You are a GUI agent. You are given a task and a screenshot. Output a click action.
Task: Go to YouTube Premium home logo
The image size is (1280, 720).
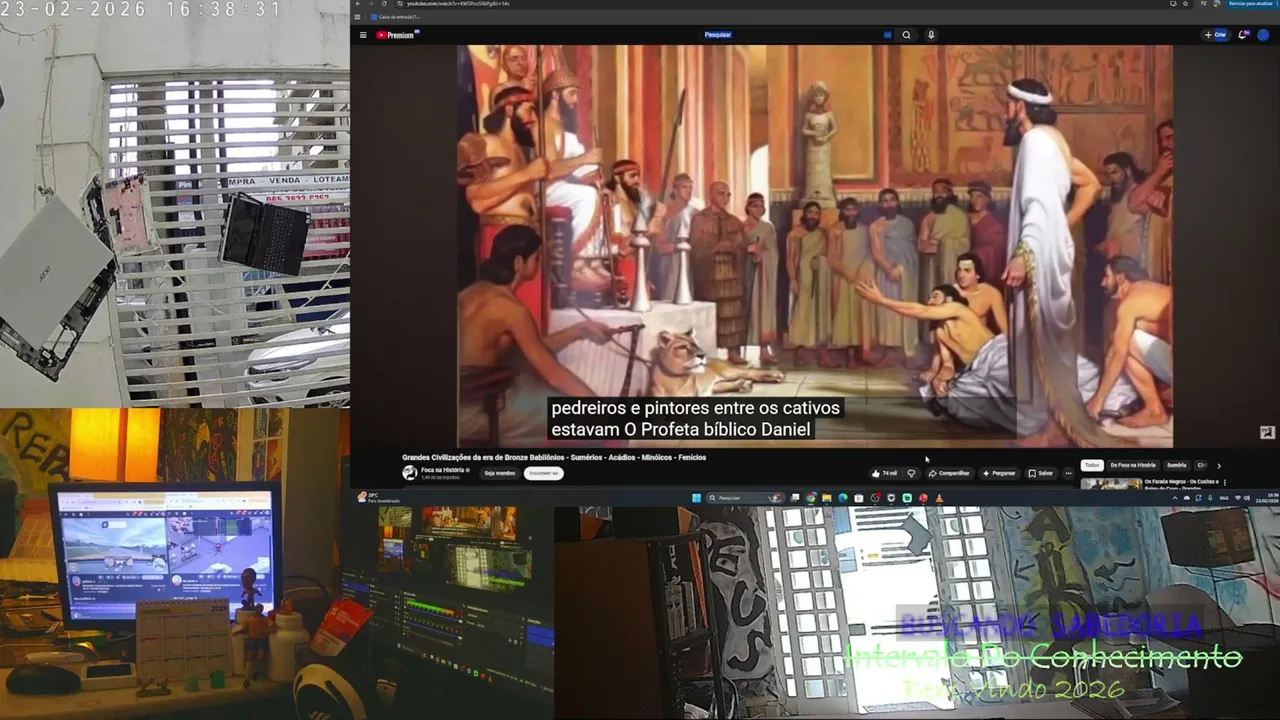(398, 35)
